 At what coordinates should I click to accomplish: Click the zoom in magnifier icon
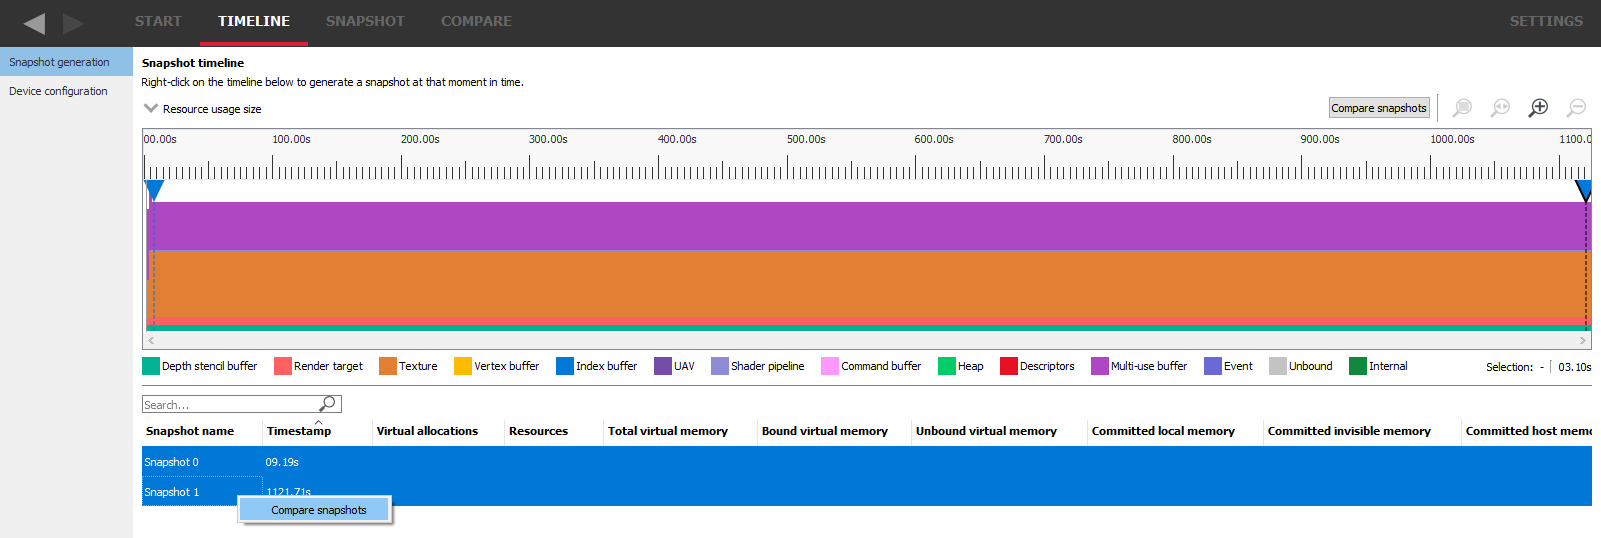coord(1538,108)
